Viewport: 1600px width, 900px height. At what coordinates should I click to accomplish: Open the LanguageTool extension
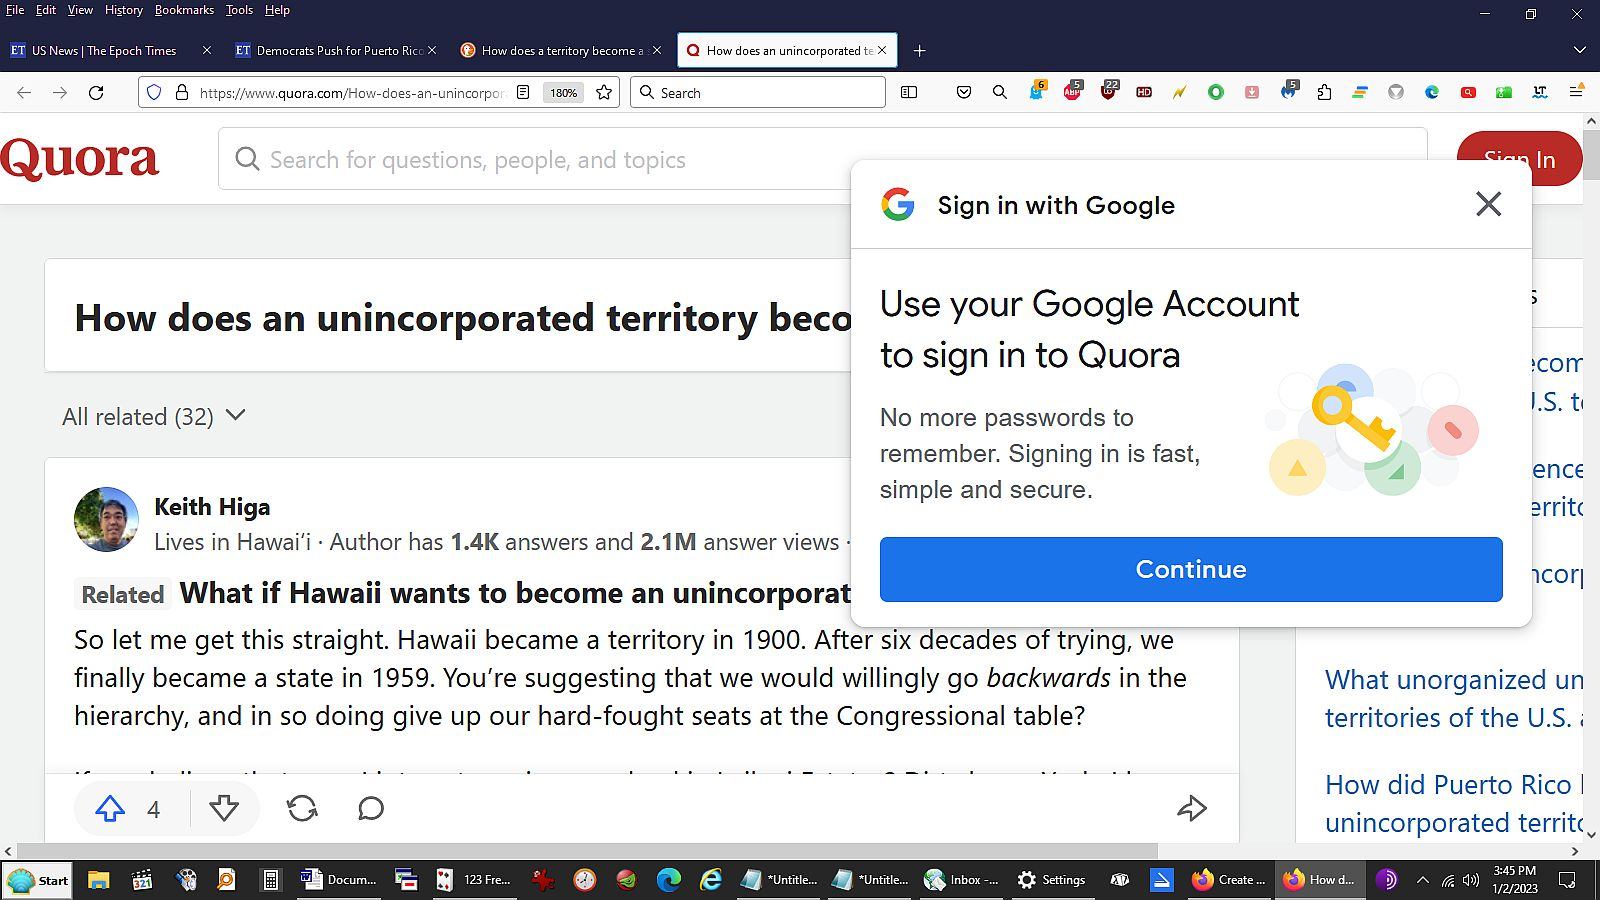1539,92
